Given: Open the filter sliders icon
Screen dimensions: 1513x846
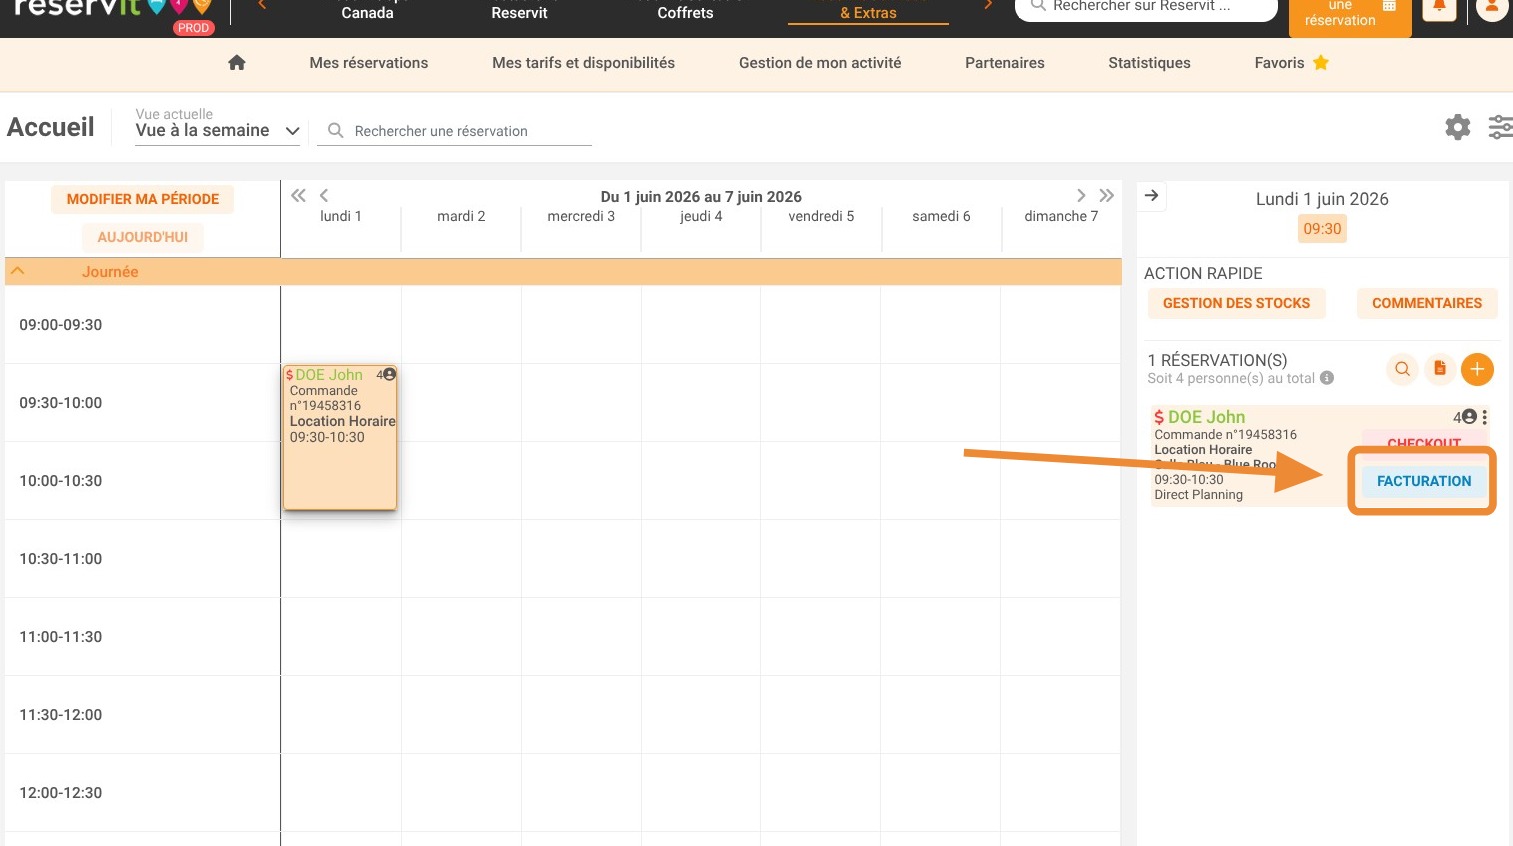Looking at the screenshot, I should (1500, 127).
